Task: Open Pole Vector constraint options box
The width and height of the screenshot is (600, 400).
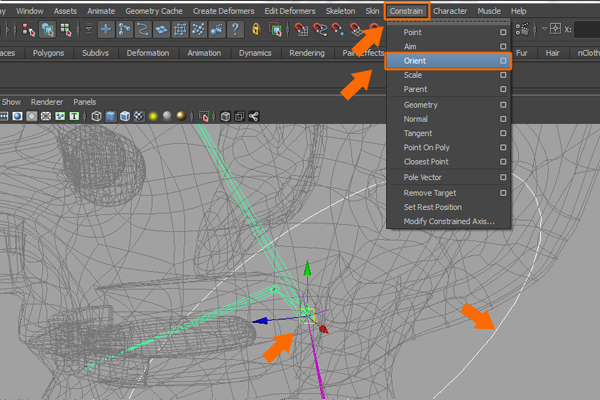Action: [503, 177]
